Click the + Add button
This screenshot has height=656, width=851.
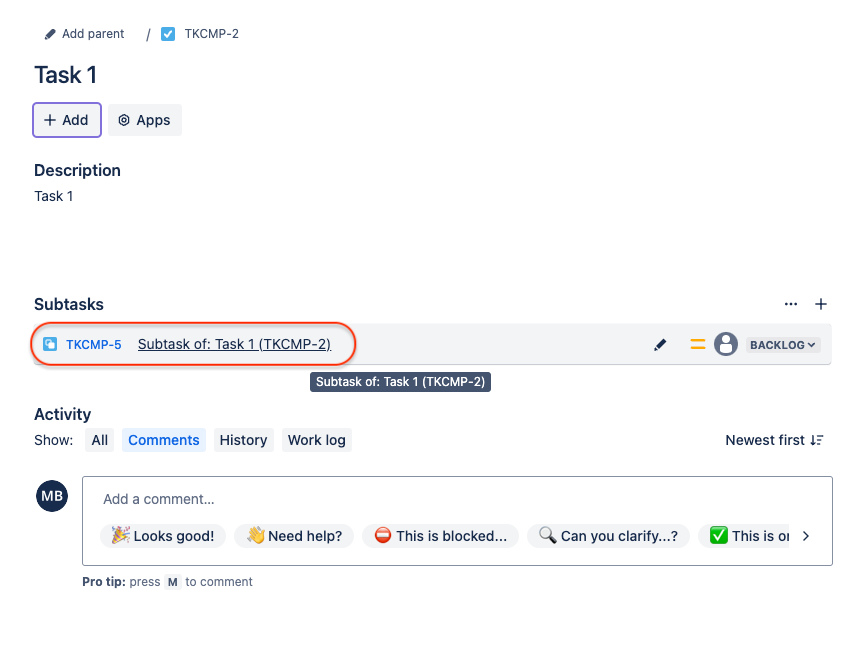point(66,120)
